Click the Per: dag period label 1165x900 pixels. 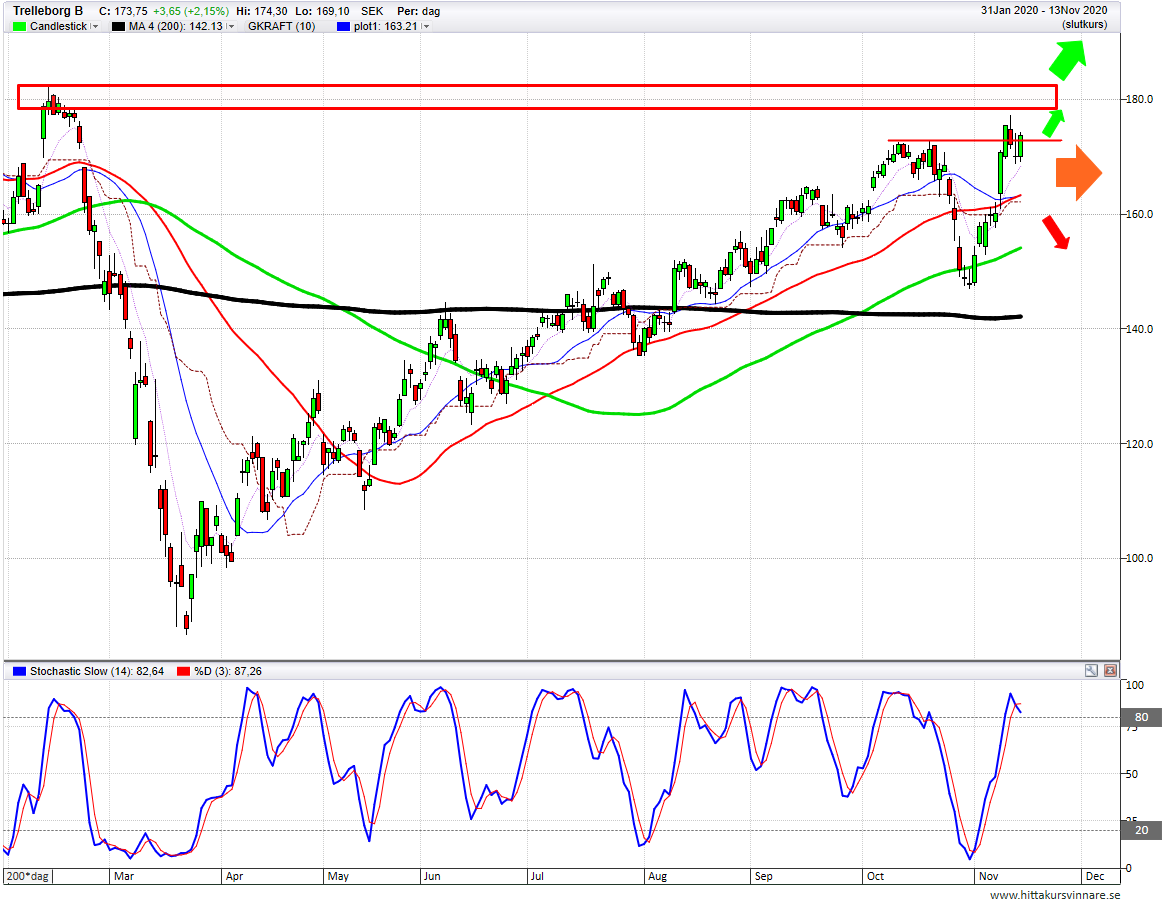point(418,11)
